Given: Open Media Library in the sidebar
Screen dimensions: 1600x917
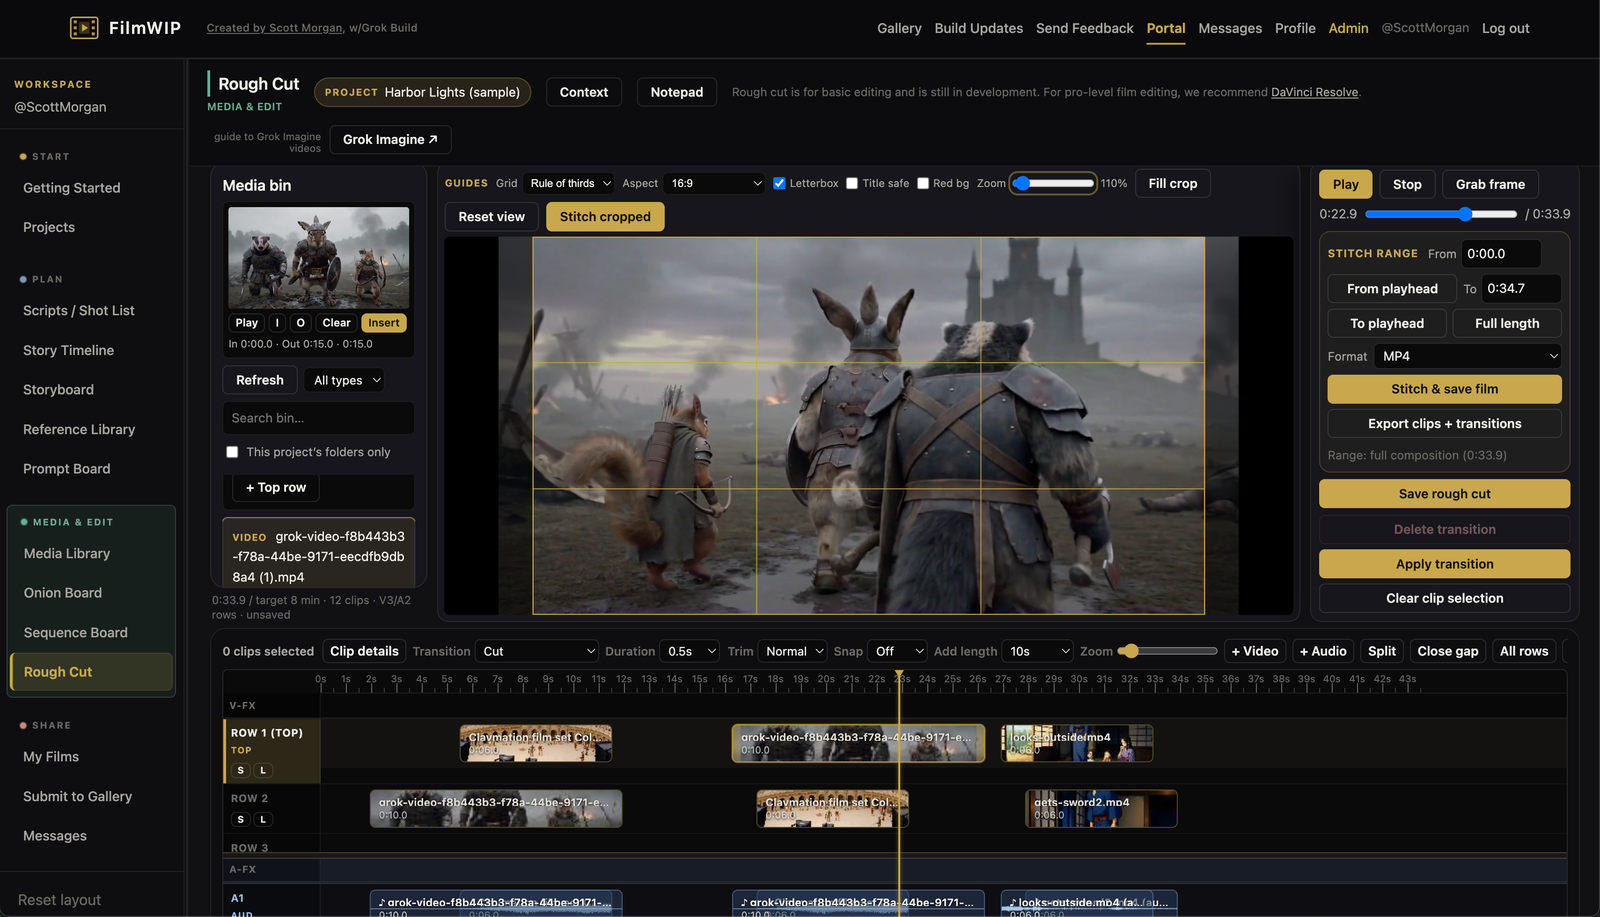Looking at the screenshot, I should 67,554.
